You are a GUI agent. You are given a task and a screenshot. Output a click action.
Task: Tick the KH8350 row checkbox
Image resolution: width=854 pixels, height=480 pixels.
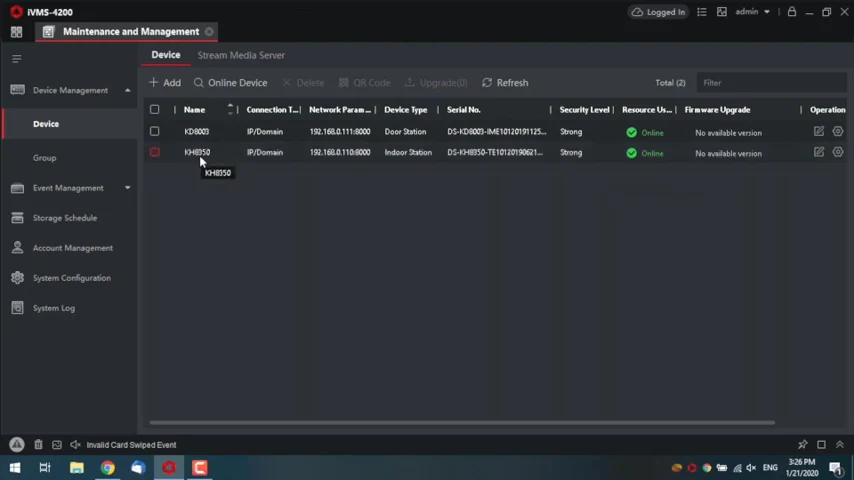pyautogui.click(x=155, y=152)
